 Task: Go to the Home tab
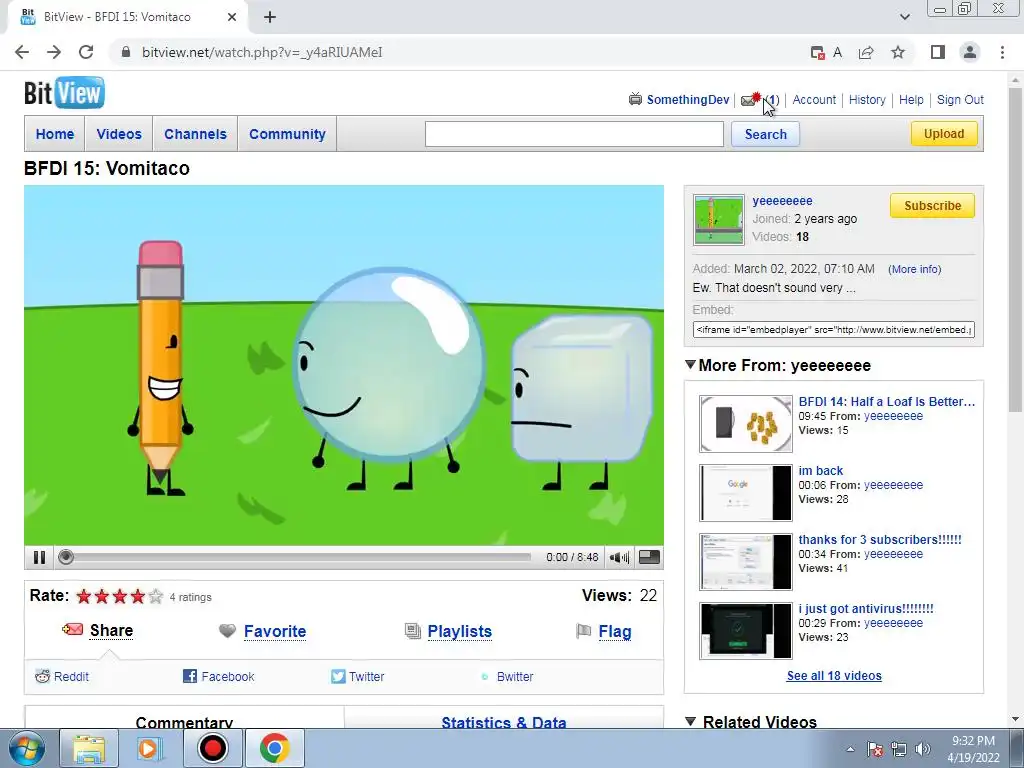tap(55, 134)
